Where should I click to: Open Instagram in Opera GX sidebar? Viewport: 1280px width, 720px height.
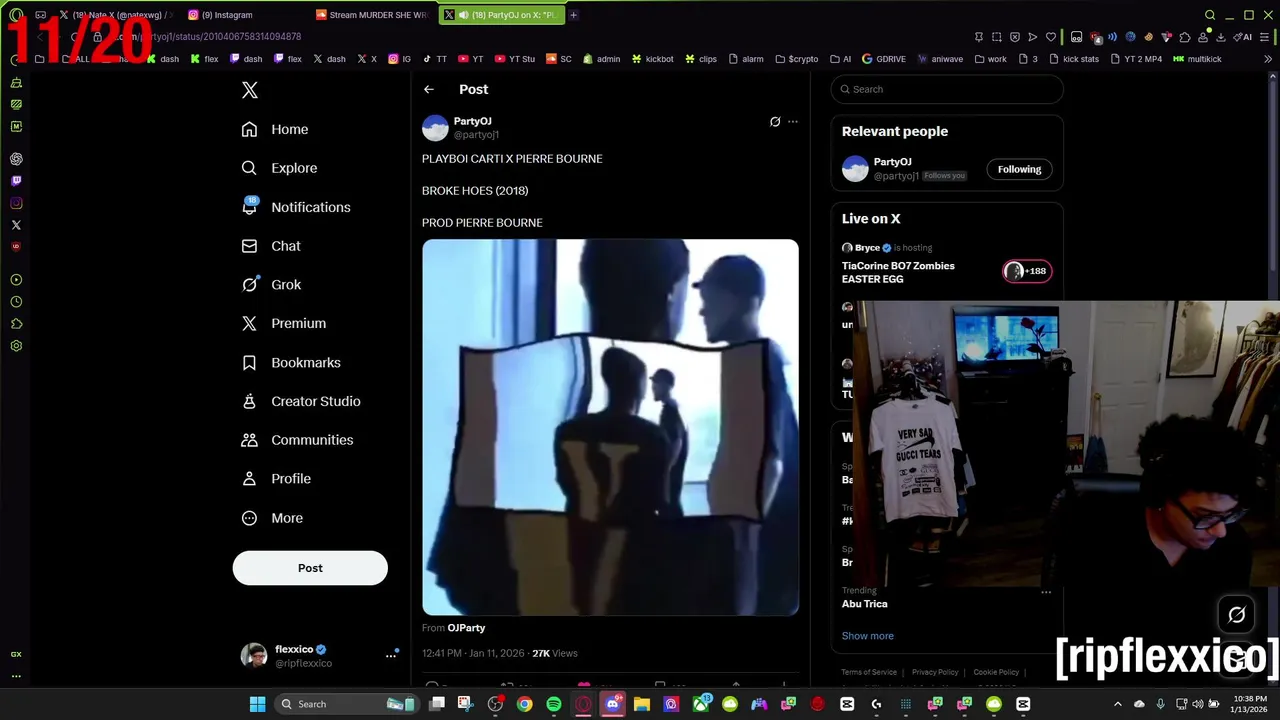pyautogui.click(x=16, y=203)
